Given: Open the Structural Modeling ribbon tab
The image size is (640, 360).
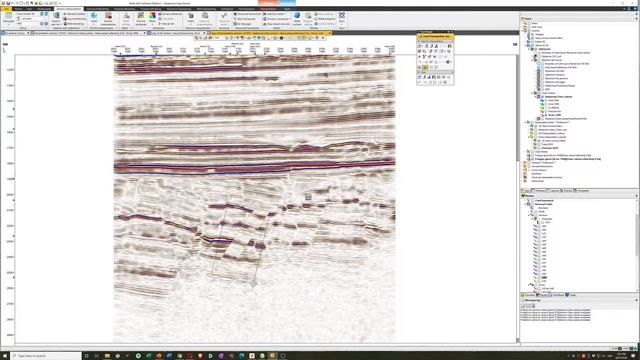Looking at the screenshot, I should 97,9.
